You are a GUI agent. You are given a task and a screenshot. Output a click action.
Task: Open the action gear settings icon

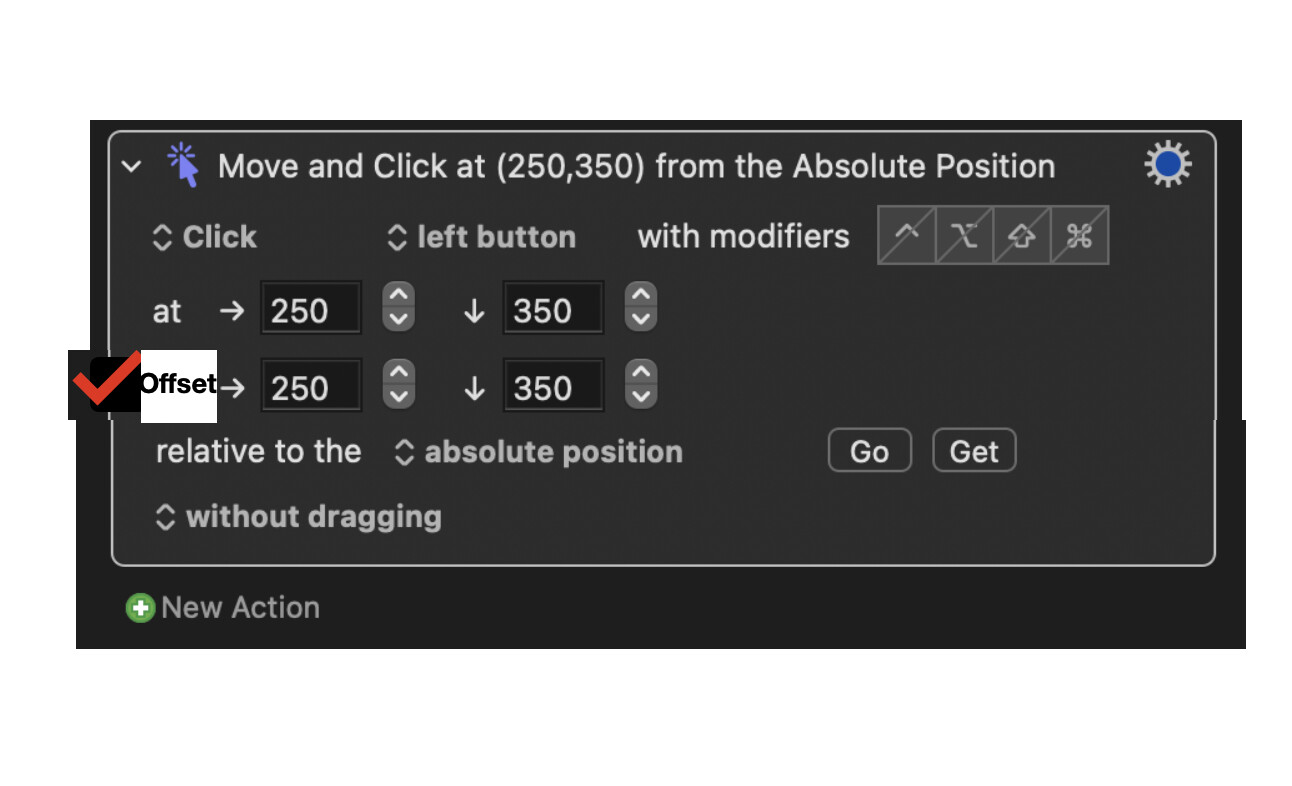click(x=1167, y=165)
